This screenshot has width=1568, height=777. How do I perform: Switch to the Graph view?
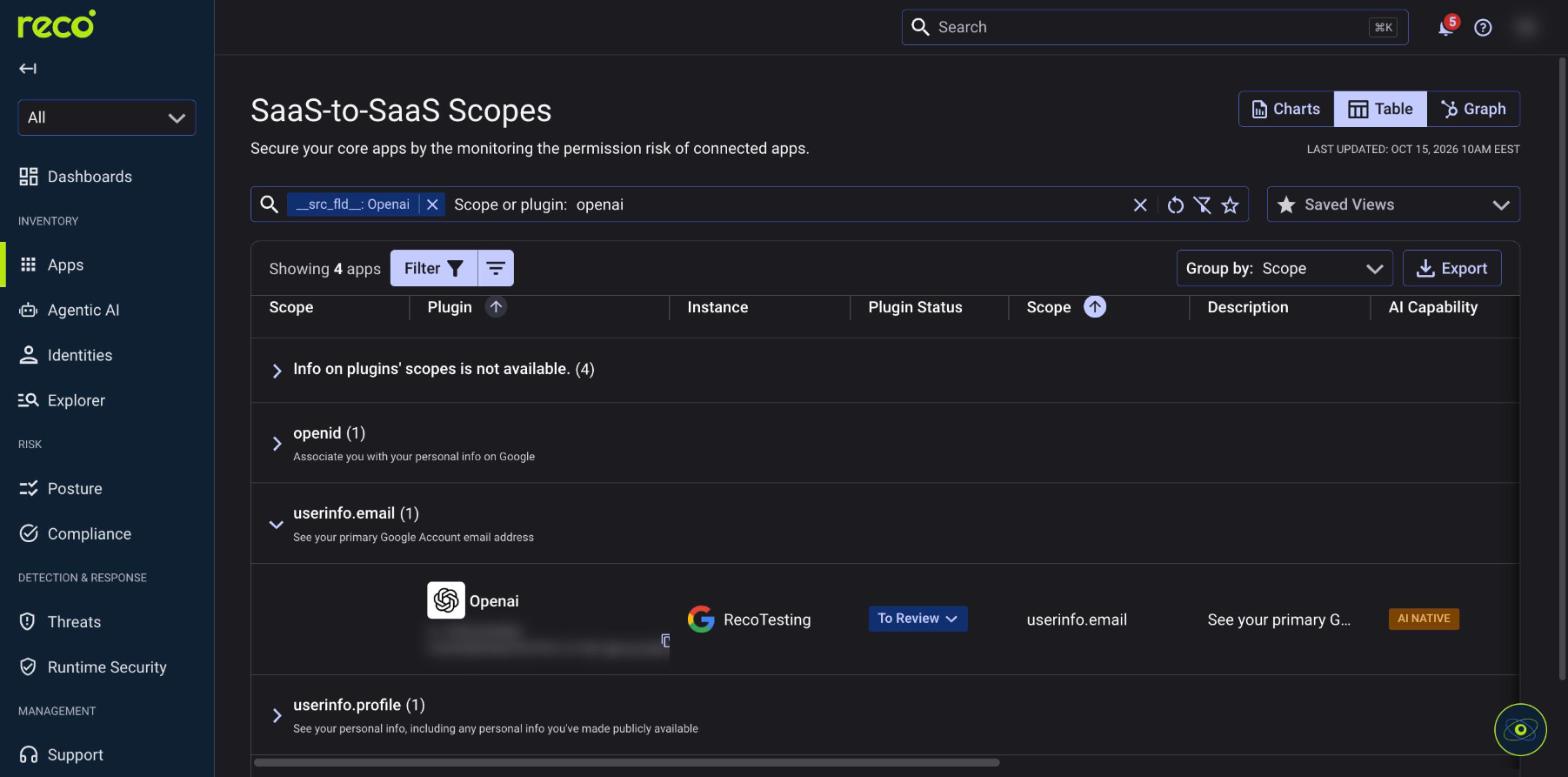pyautogui.click(x=1473, y=109)
